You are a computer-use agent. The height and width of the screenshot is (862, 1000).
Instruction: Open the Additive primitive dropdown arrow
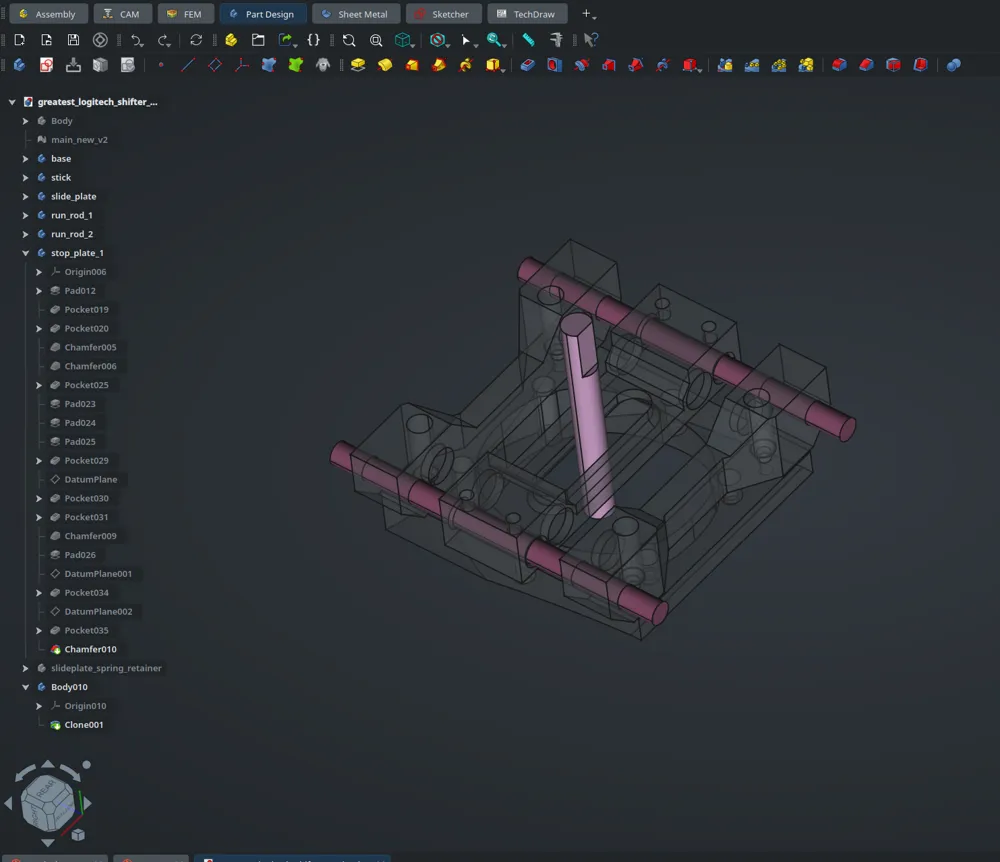[503, 70]
